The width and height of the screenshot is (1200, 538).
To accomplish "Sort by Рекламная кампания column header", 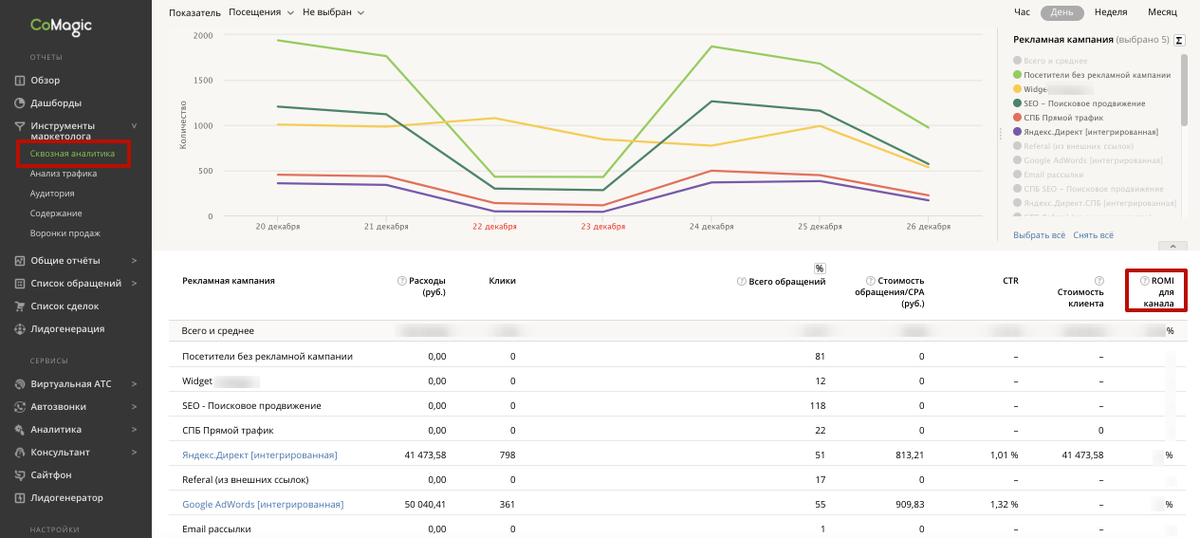I will click(228, 281).
